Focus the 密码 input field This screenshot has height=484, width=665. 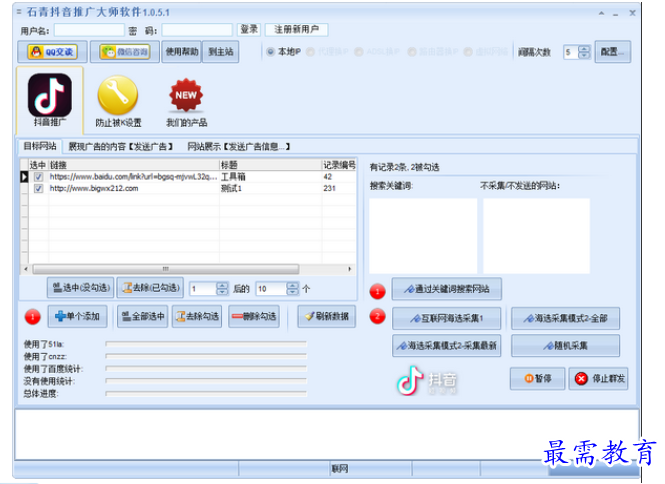tap(197, 30)
